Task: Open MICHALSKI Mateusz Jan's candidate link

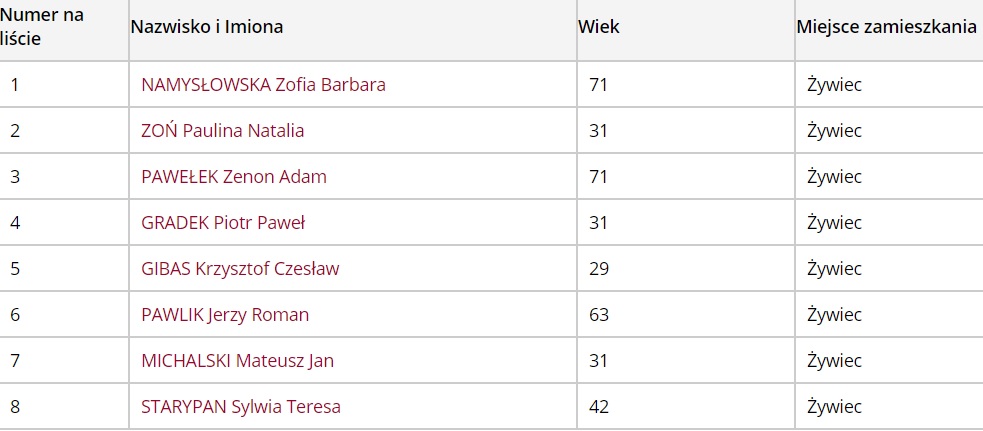Action: coord(237,361)
